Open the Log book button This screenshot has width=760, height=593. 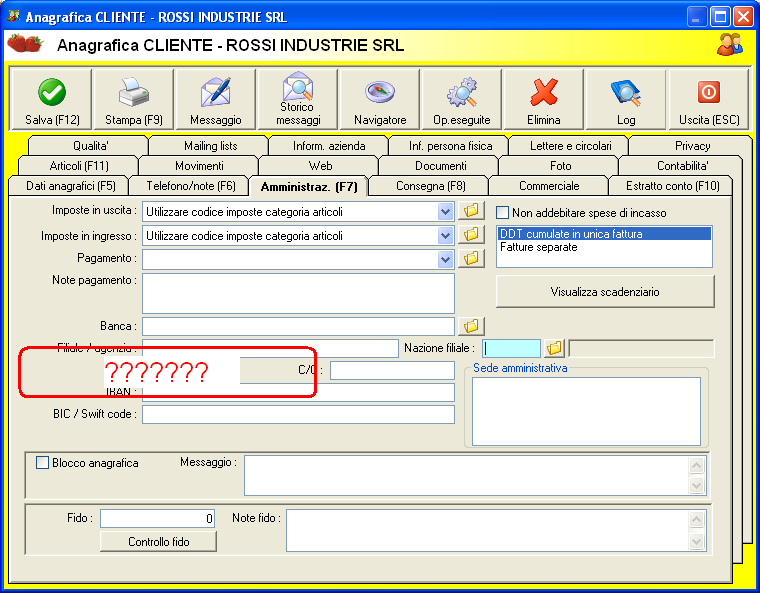pyautogui.click(x=626, y=100)
